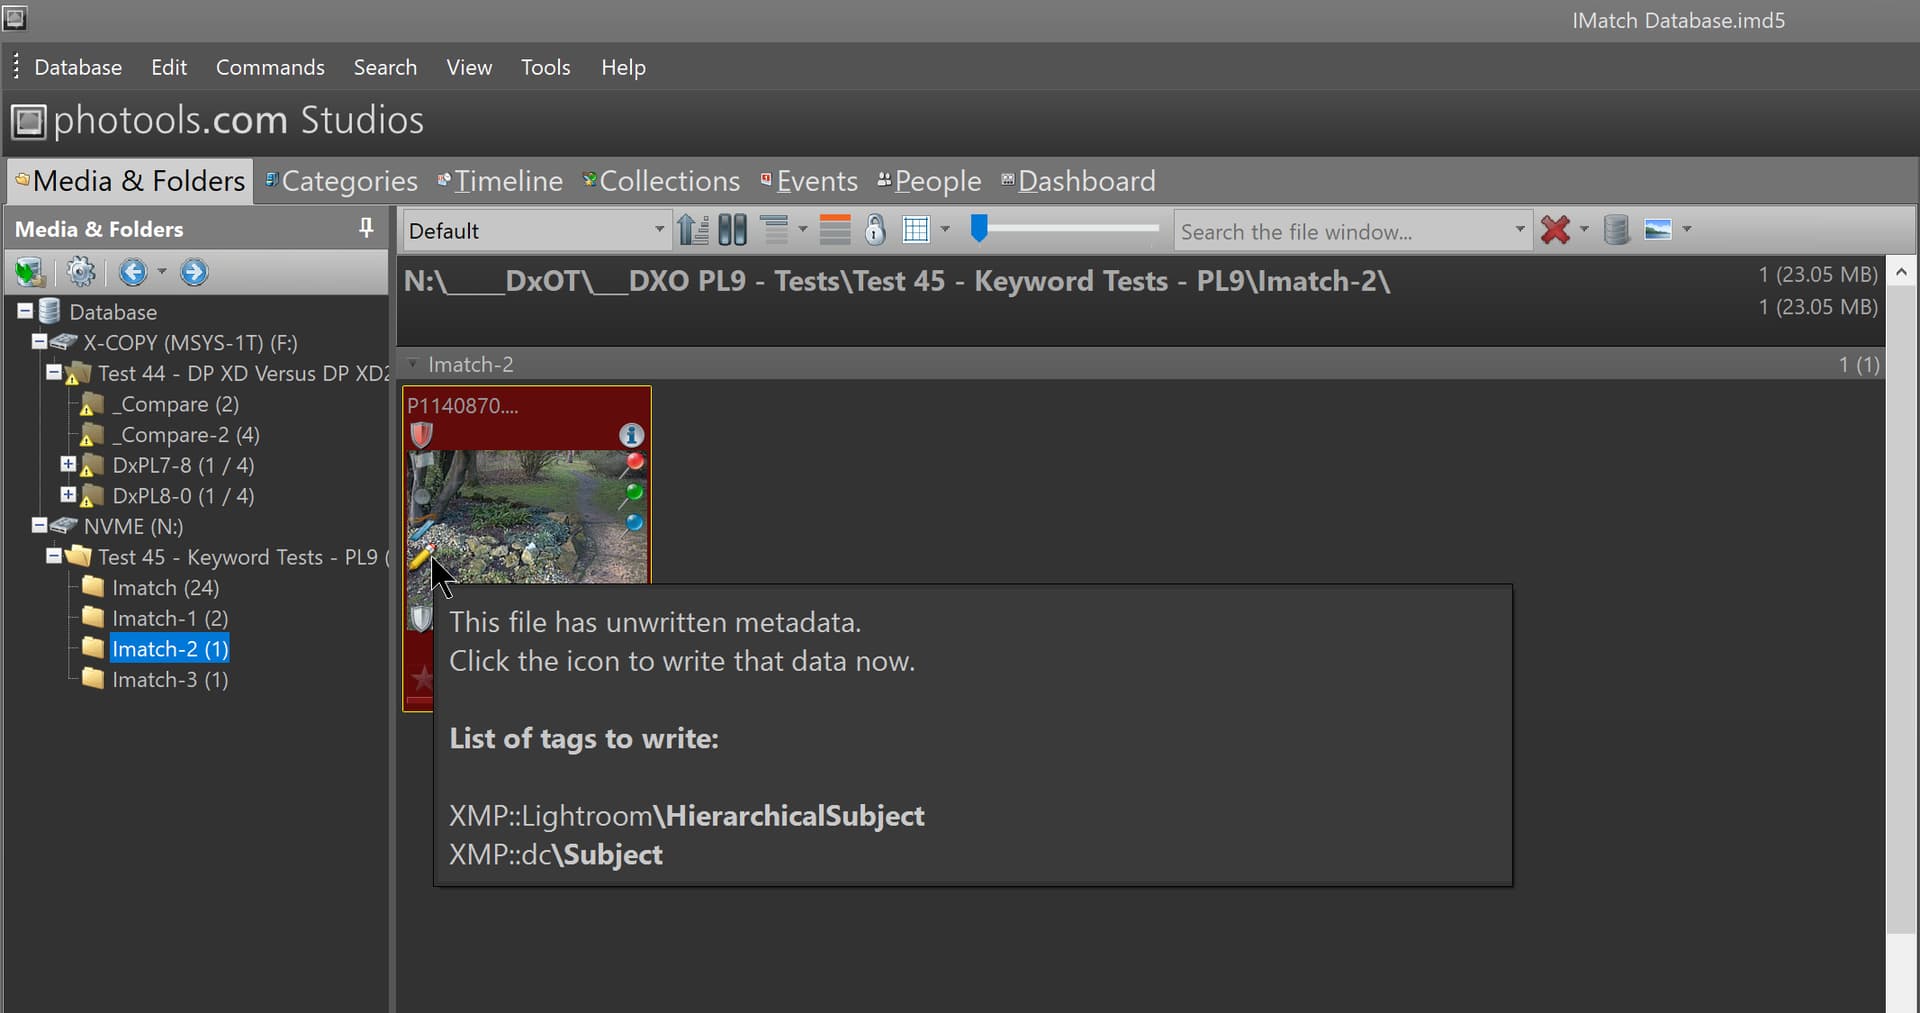The height and width of the screenshot is (1013, 1920).
Task: Switch to the Categories tab
Action: 348,181
